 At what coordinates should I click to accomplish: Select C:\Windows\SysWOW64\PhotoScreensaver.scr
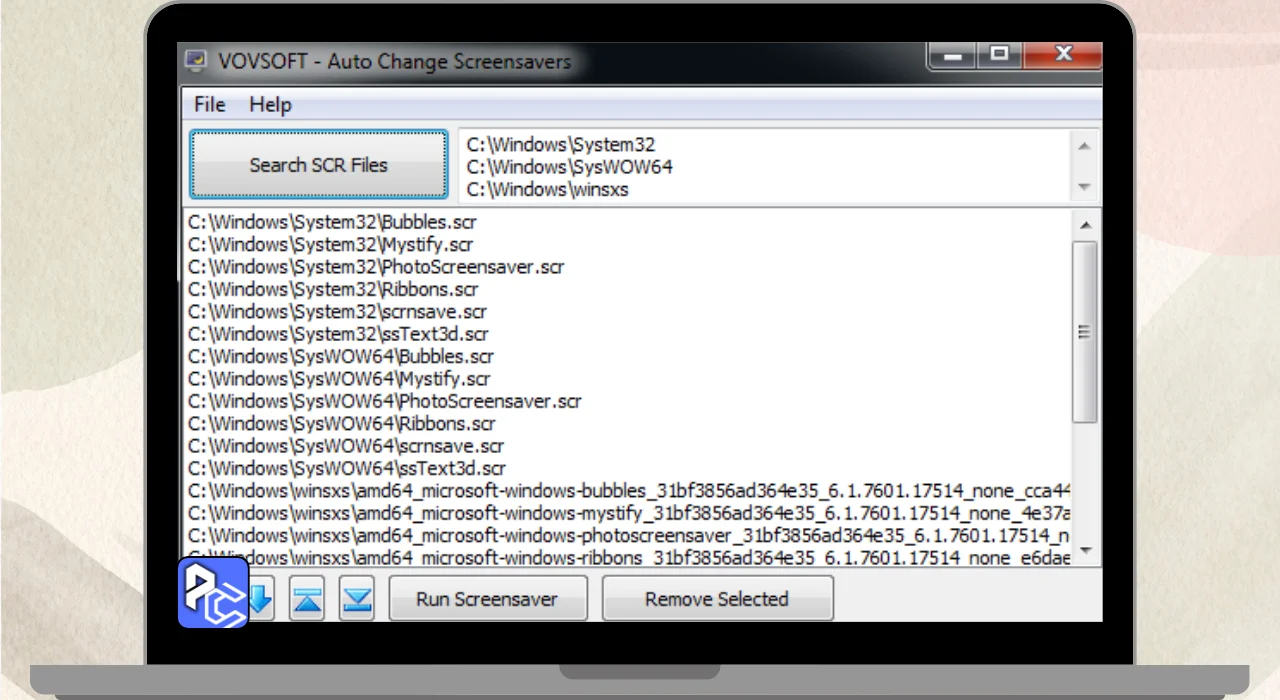coord(385,401)
